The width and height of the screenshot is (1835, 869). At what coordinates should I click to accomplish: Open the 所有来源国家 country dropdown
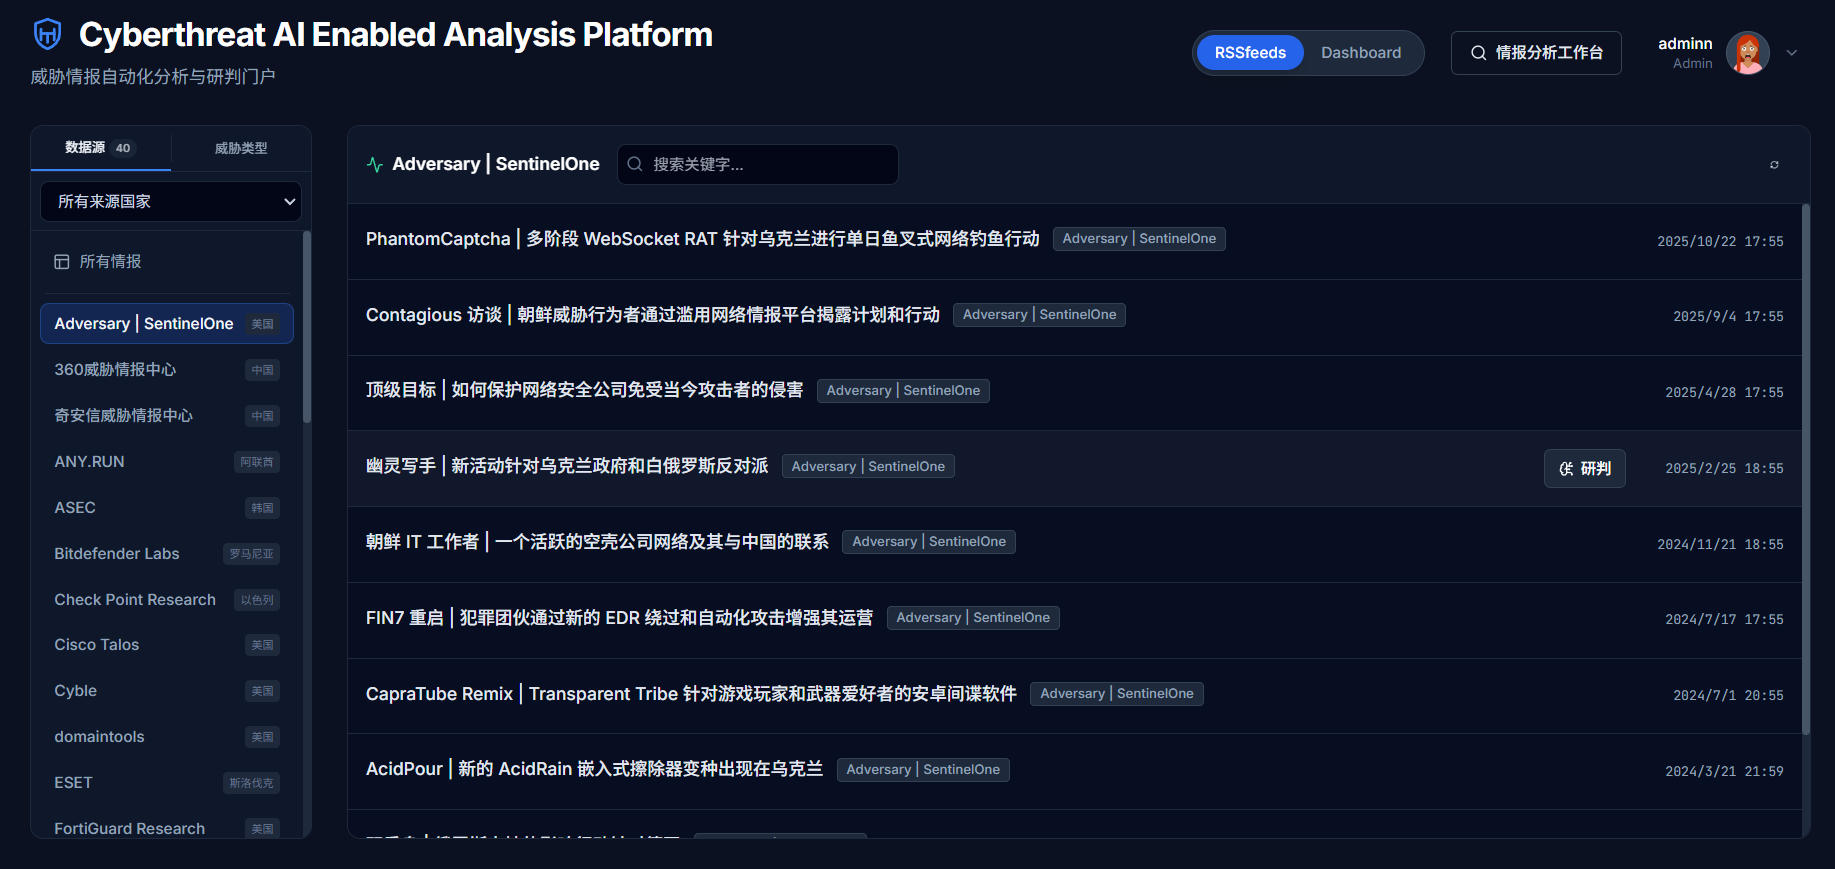click(x=171, y=201)
